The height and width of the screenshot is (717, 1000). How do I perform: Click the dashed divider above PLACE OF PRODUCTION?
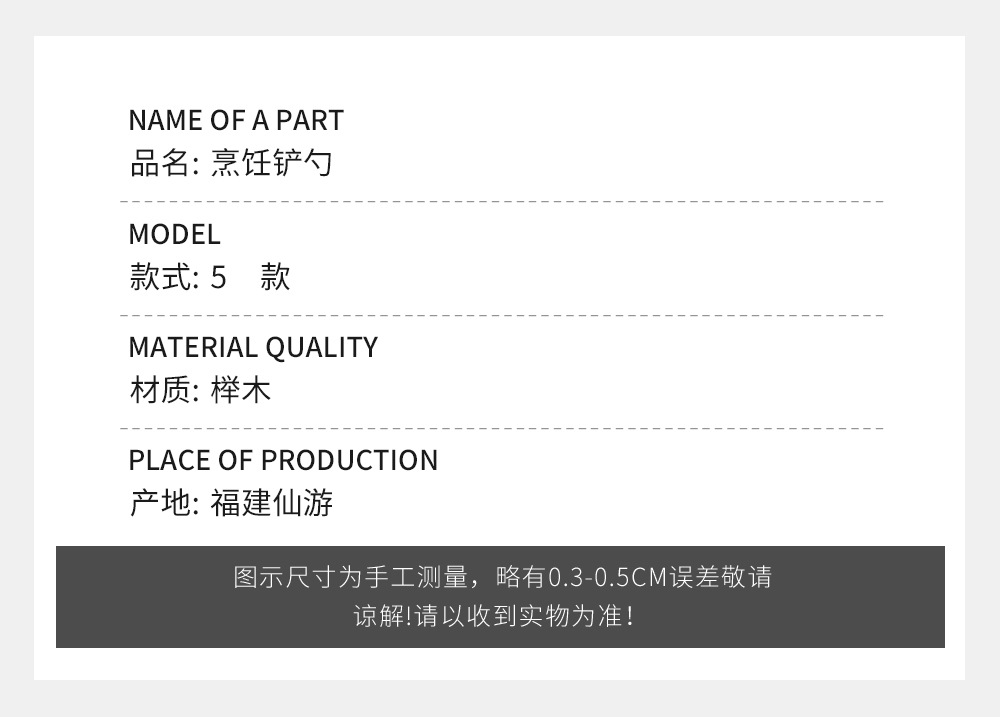pos(500,428)
